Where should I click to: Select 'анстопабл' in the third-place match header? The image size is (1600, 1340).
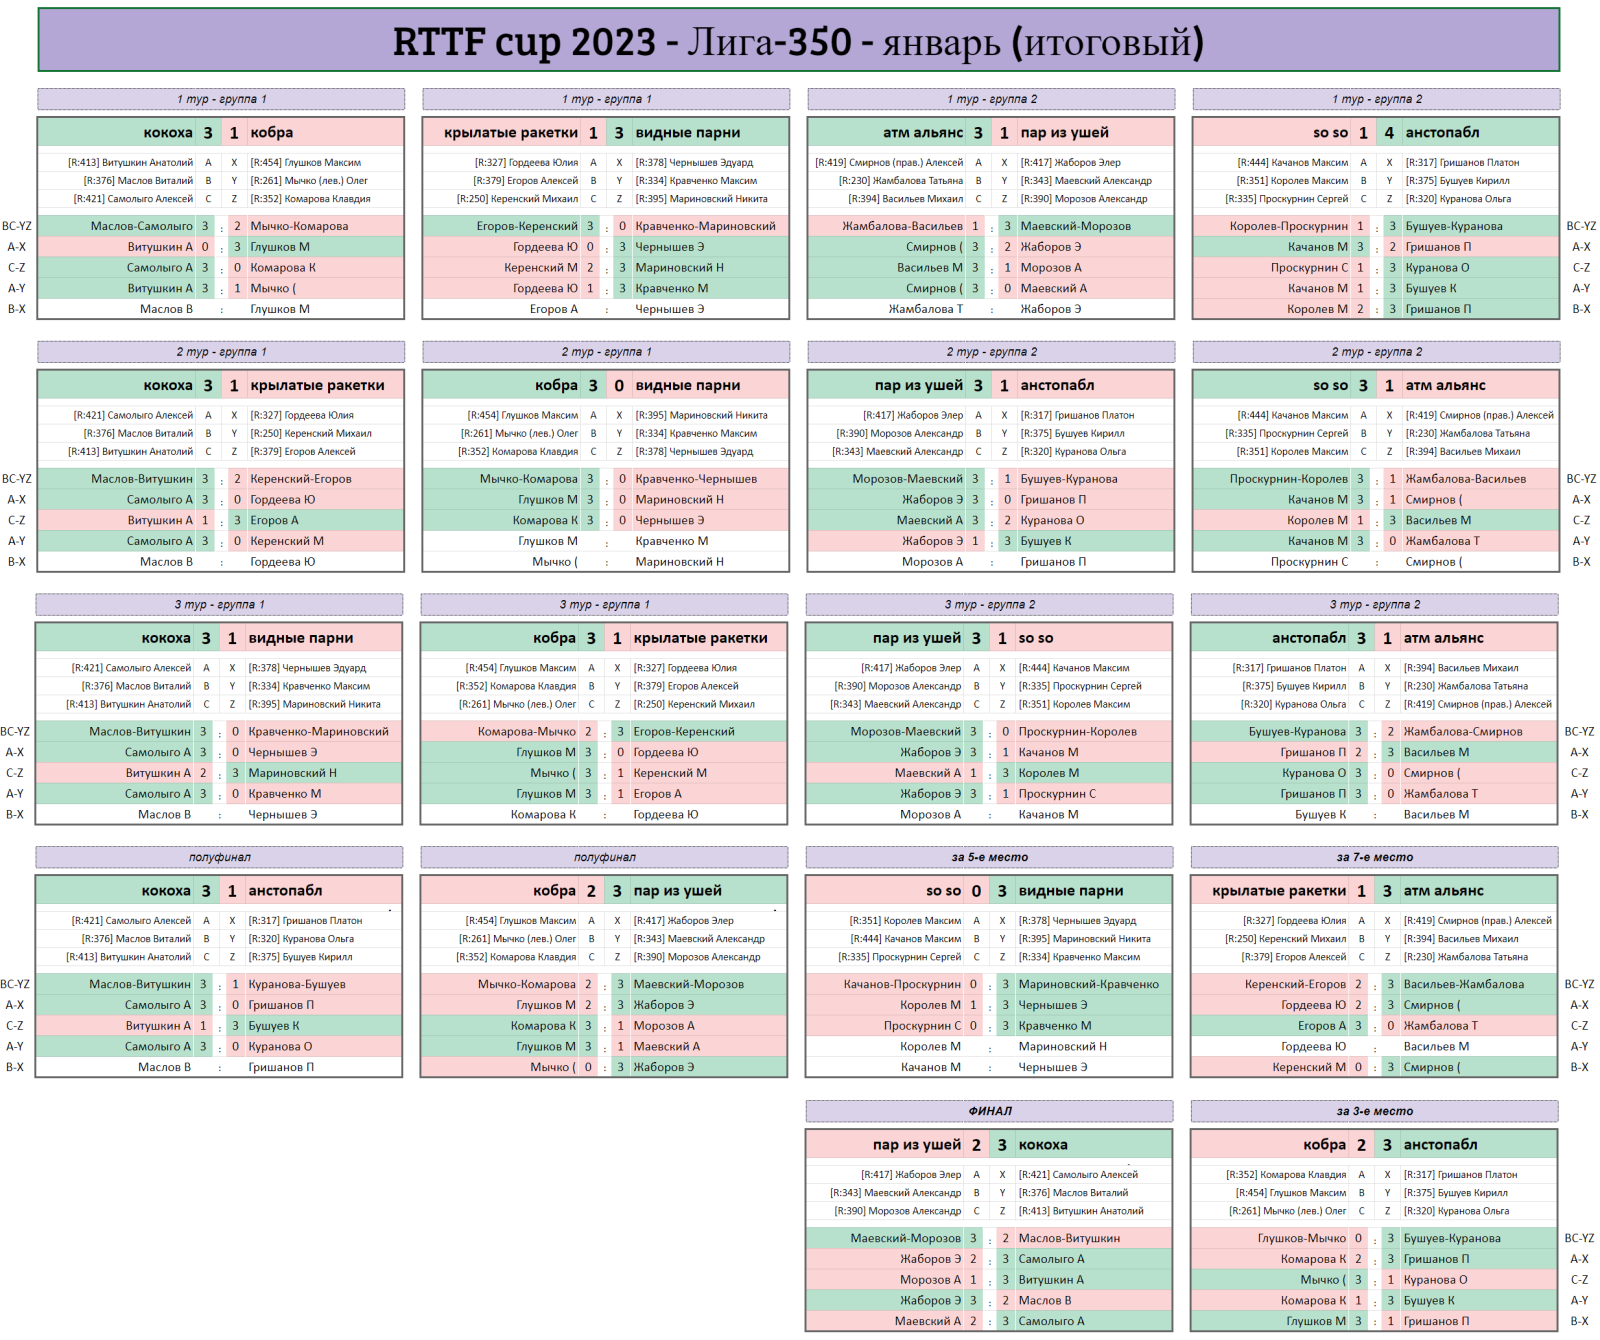pyautogui.click(x=1440, y=1144)
